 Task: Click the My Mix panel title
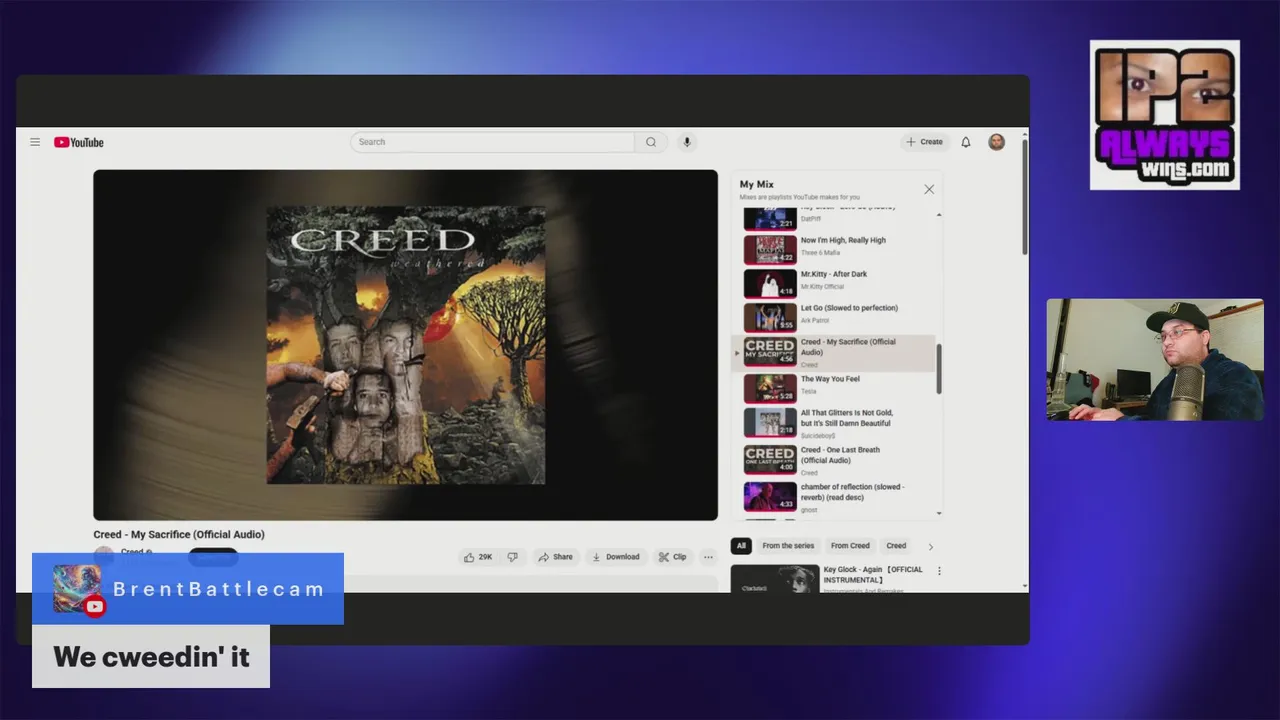[757, 184]
